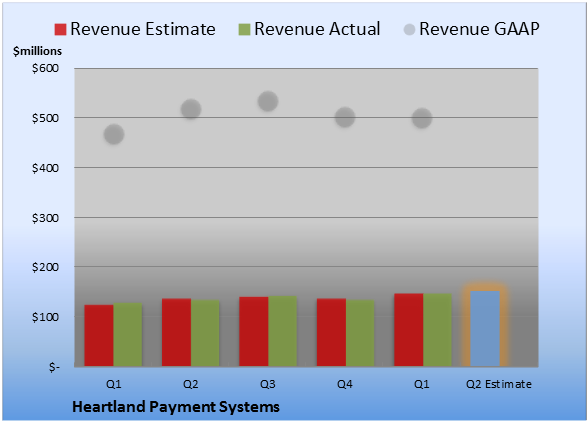Click the $millions axis unit label
The image size is (588, 422).
click(38, 51)
